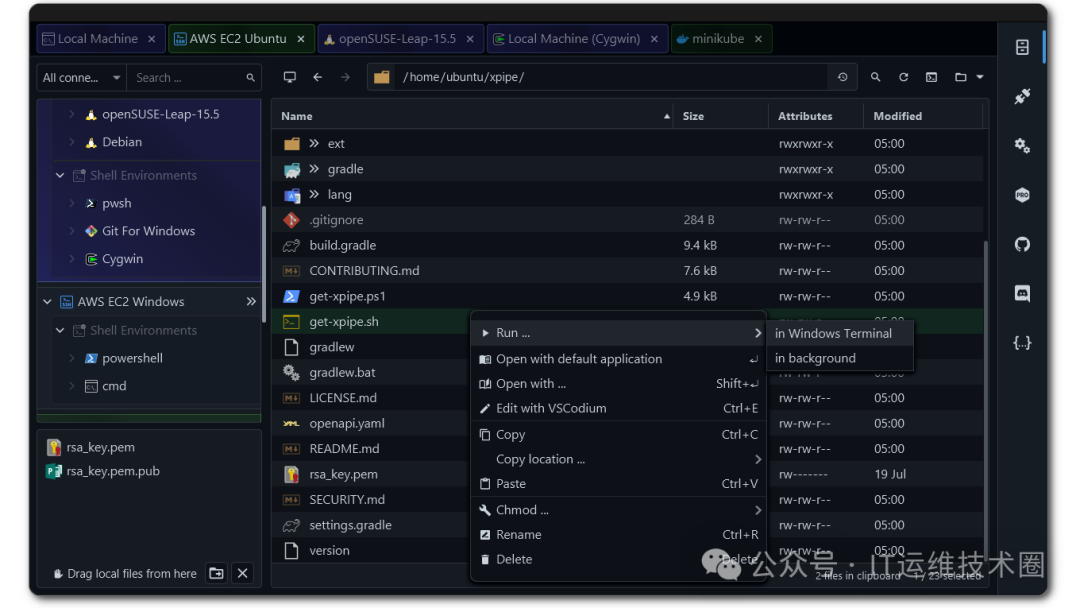1080x608 pixels.
Task: Close the AWS EC2 Ubuntu tab
Action: tap(301, 39)
